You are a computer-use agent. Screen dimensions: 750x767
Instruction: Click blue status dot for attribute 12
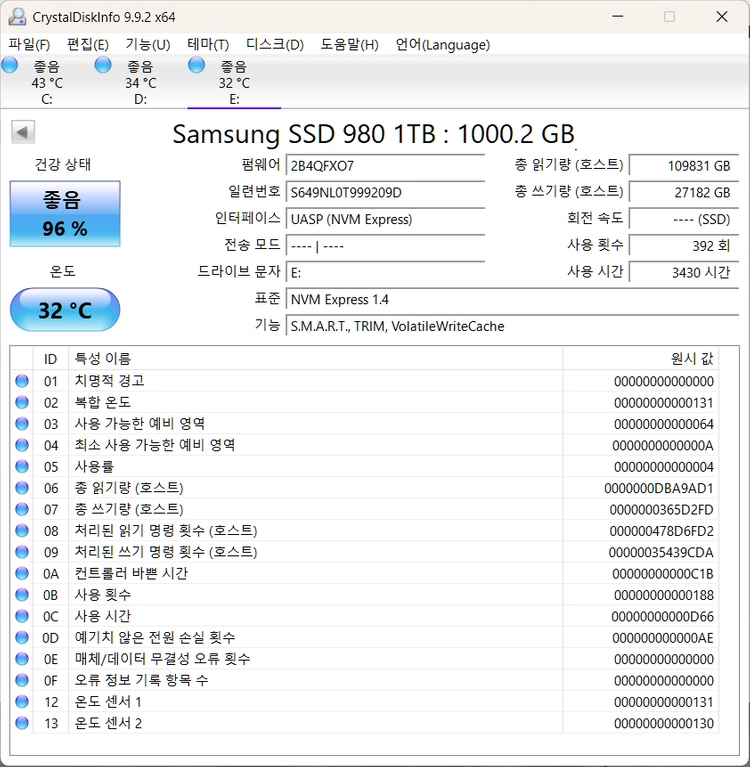(22, 701)
